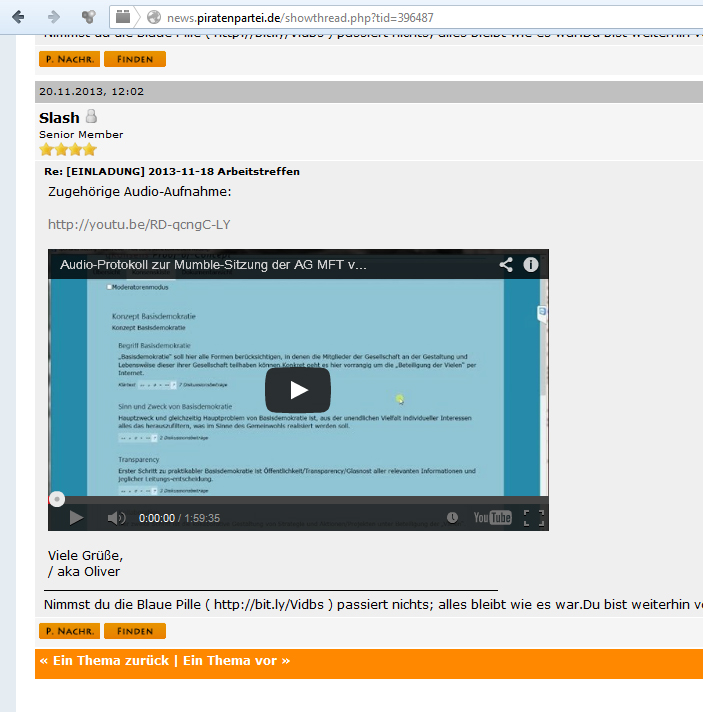
Task: Go to previous thread via Ein Thema zurück
Action: [x=105, y=661]
